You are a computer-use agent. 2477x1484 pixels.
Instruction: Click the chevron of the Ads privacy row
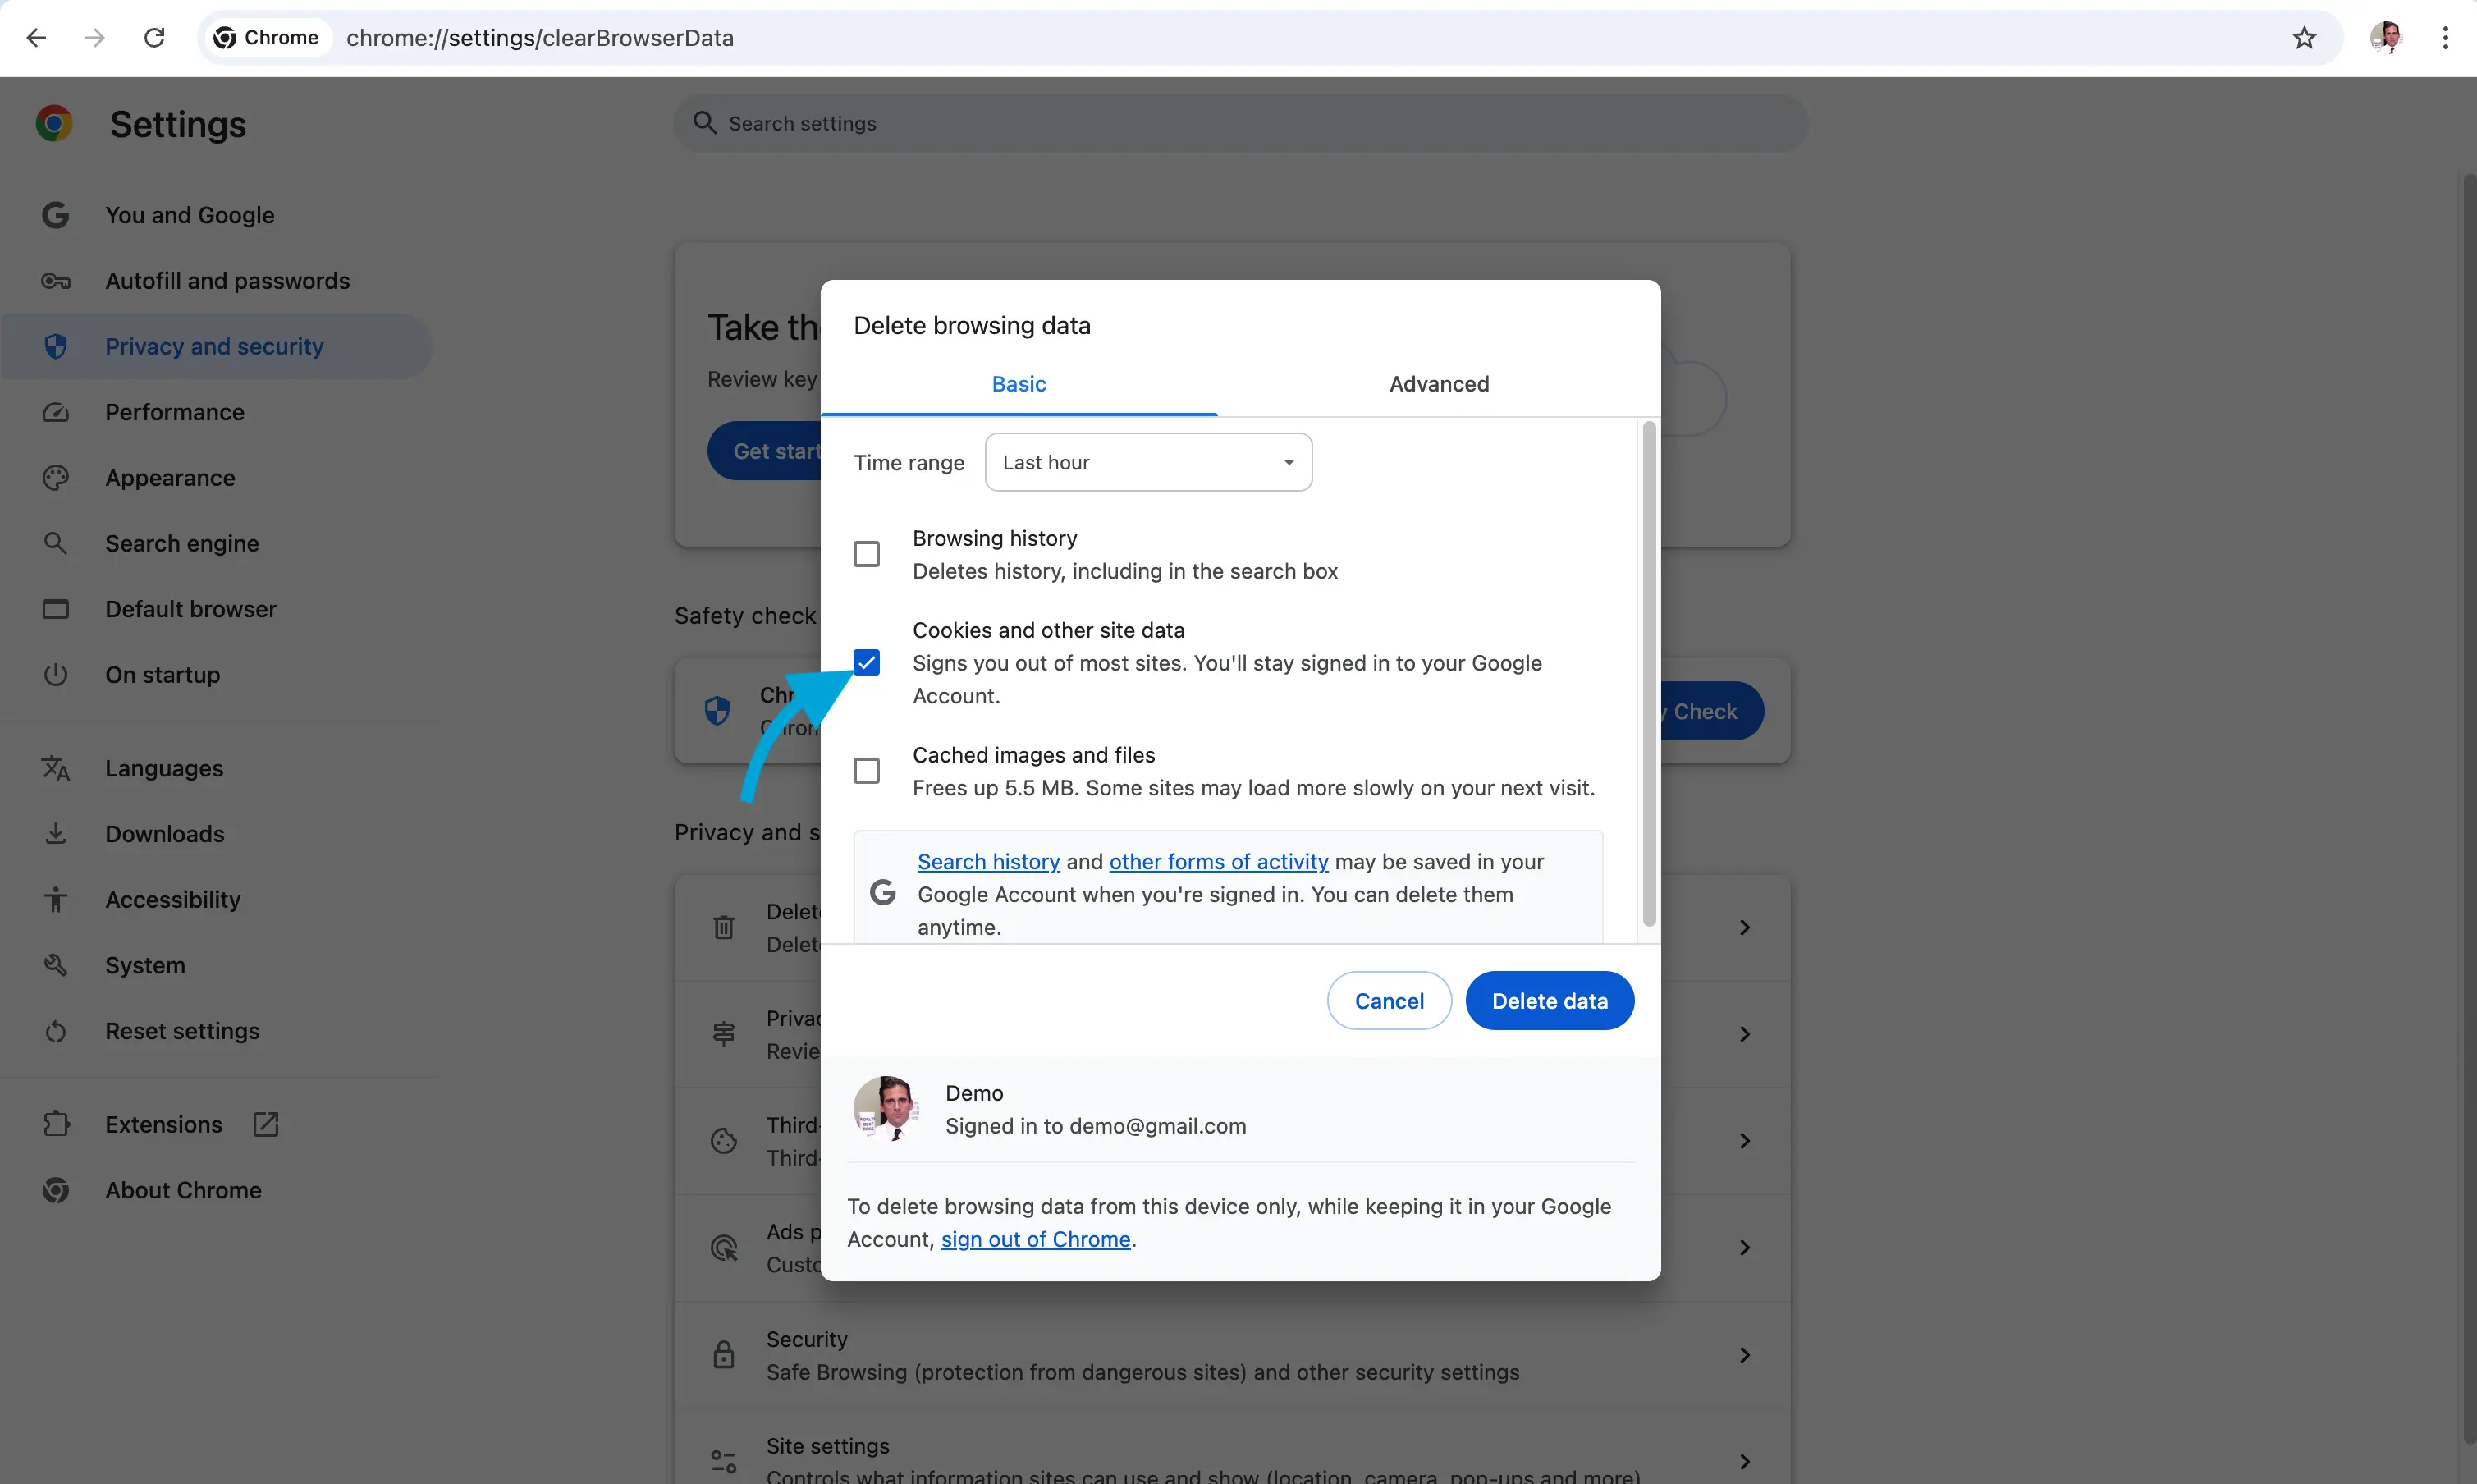pos(1745,1248)
